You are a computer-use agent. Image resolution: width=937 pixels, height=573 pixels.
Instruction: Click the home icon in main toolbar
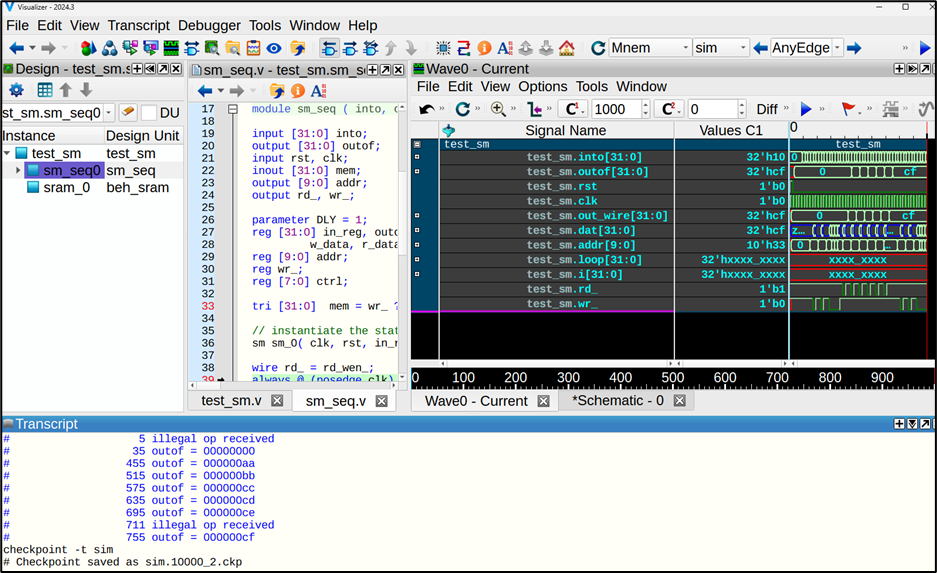point(567,48)
